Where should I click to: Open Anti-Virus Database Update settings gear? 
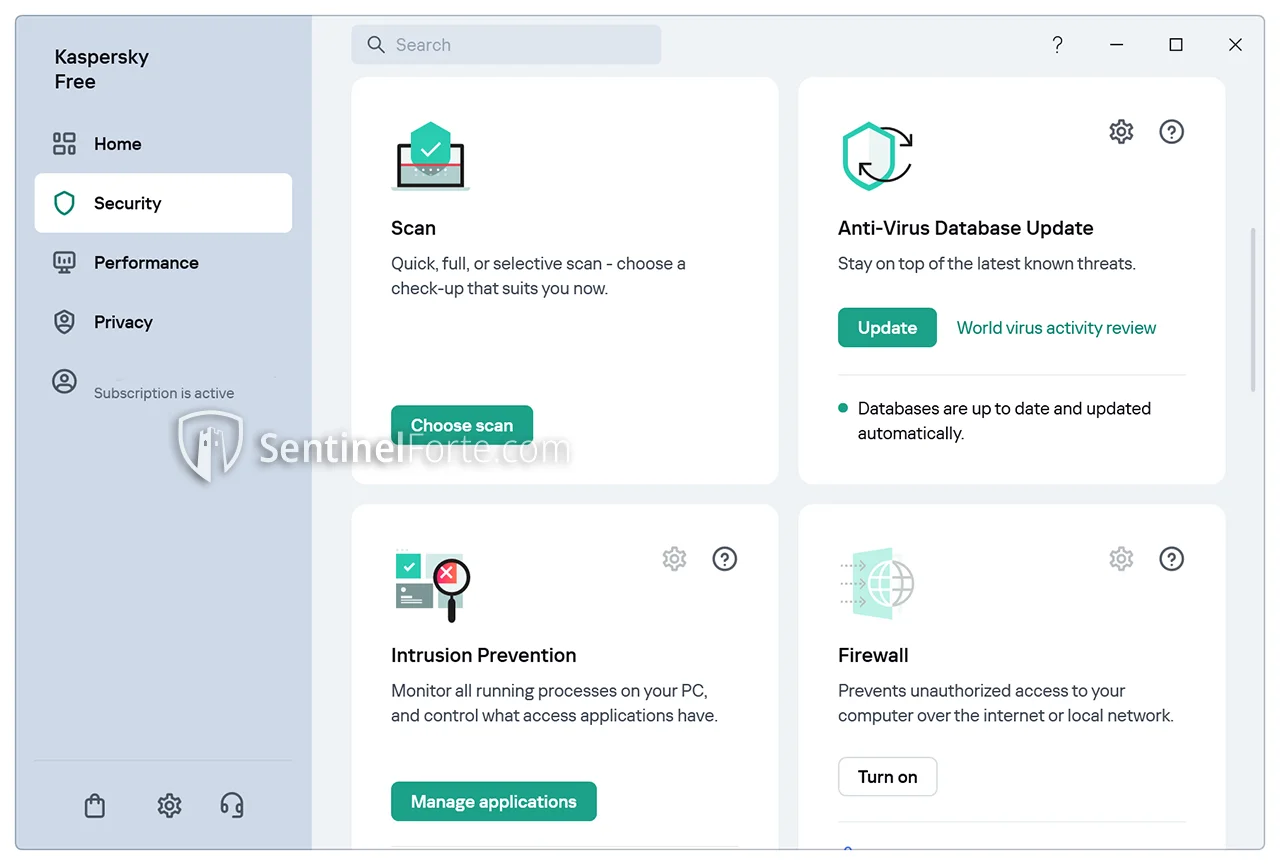(1121, 132)
